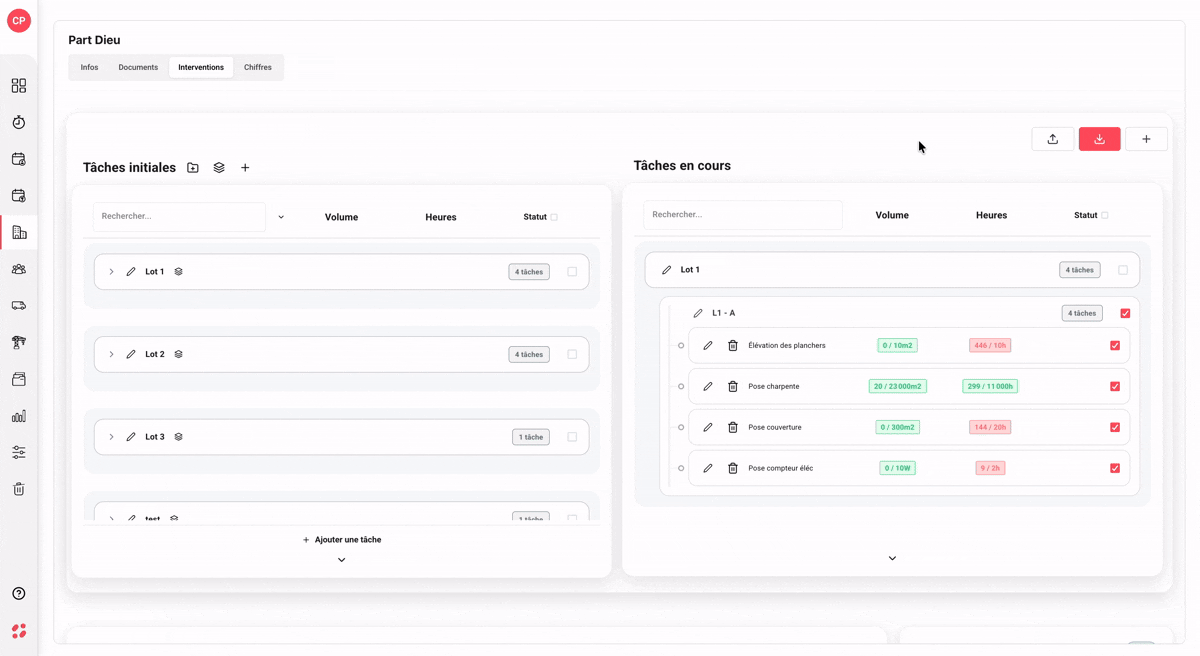Image resolution: width=1200 pixels, height=656 pixels.
Task: Open the trash bin icon in sidebar
Action: (19, 489)
